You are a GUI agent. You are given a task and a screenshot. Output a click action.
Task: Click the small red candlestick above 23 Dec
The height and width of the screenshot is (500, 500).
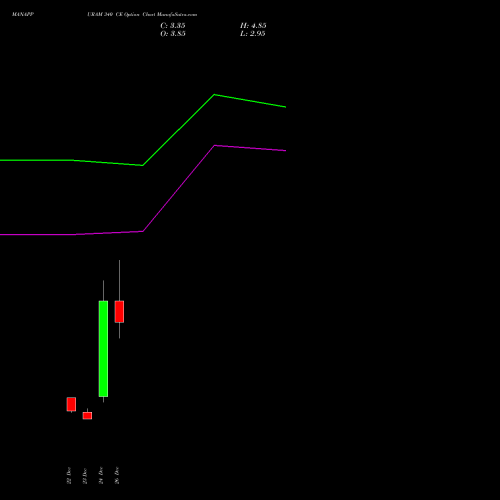click(x=87, y=416)
